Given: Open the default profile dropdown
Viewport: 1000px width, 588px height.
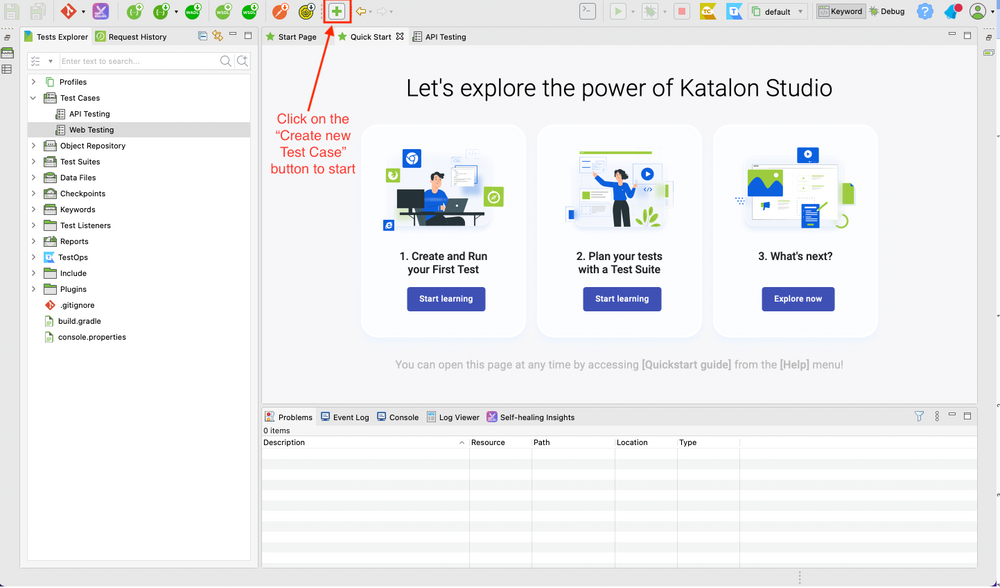Looking at the screenshot, I should pyautogui.click(x=778, y=11).
